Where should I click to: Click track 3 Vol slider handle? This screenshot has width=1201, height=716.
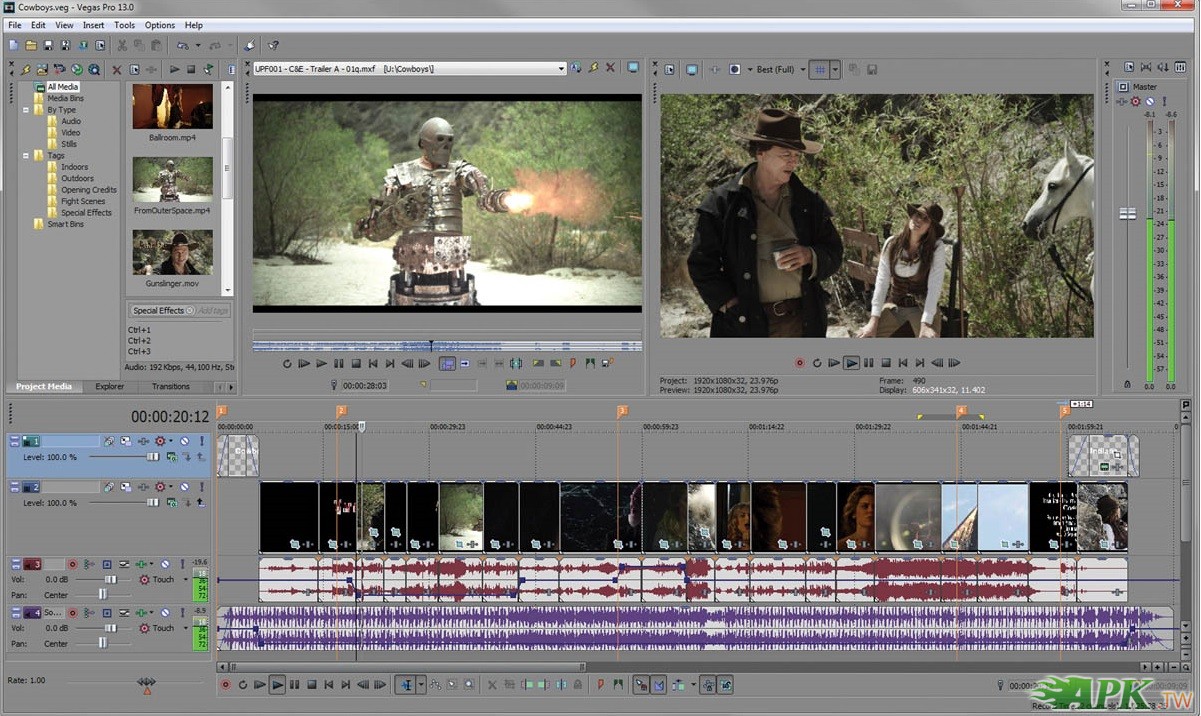click(x=111, y=579)
